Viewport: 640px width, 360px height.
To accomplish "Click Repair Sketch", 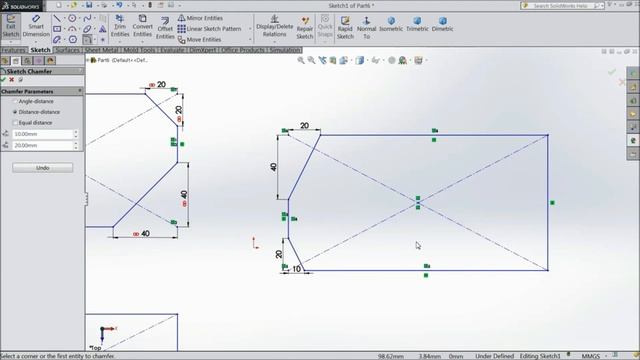I will [x=304, y=28].
